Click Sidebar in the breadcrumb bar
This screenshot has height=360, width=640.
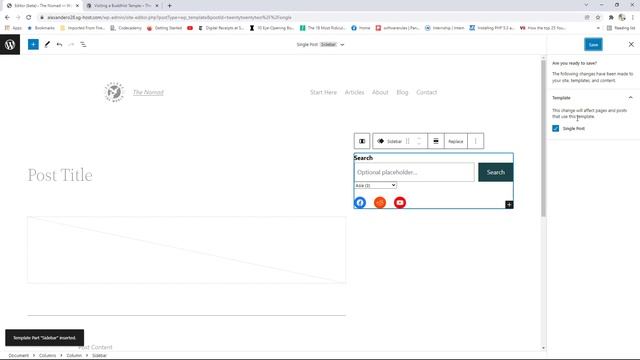coord(99,356)
